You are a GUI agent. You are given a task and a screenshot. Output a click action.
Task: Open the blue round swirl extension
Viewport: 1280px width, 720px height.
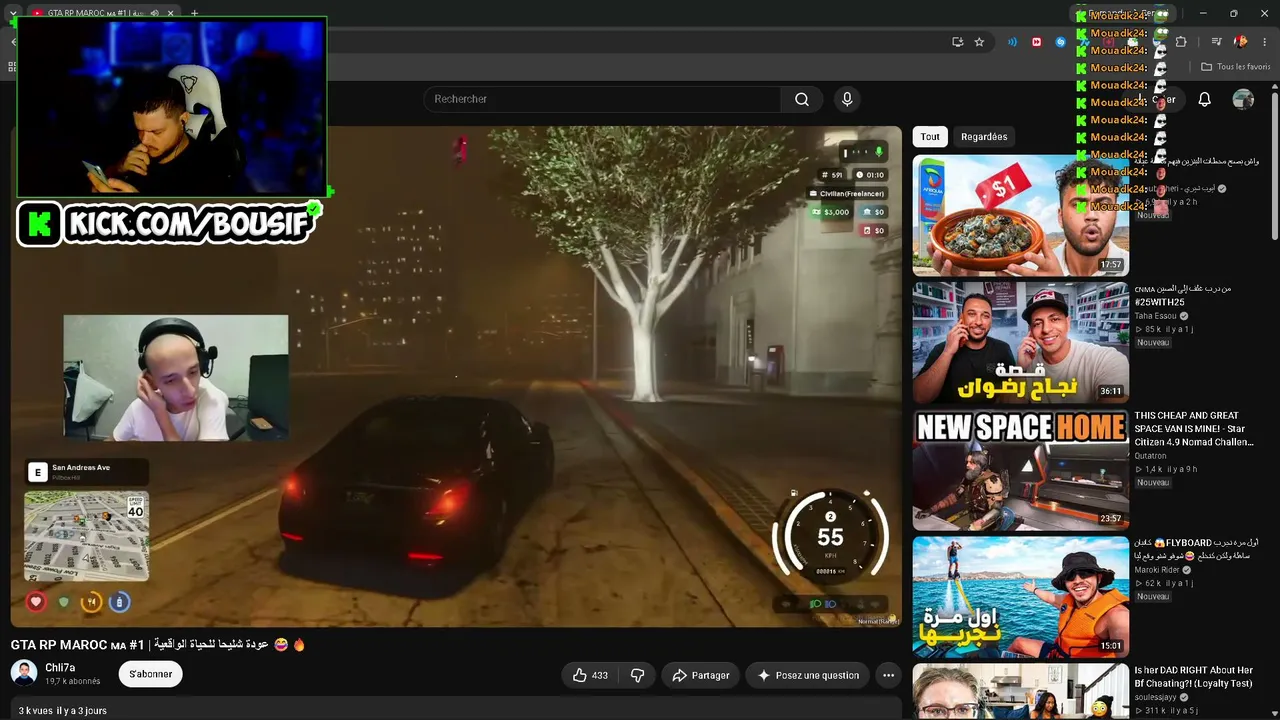(1061, 42)
